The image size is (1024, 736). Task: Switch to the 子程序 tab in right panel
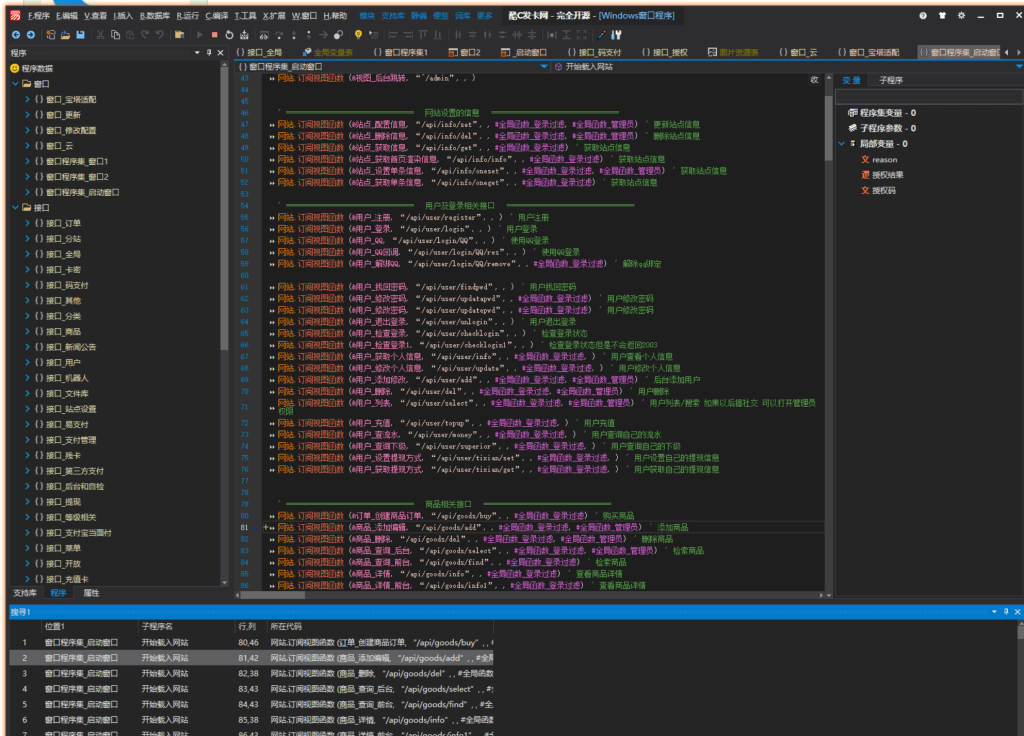tap(890, 80)
